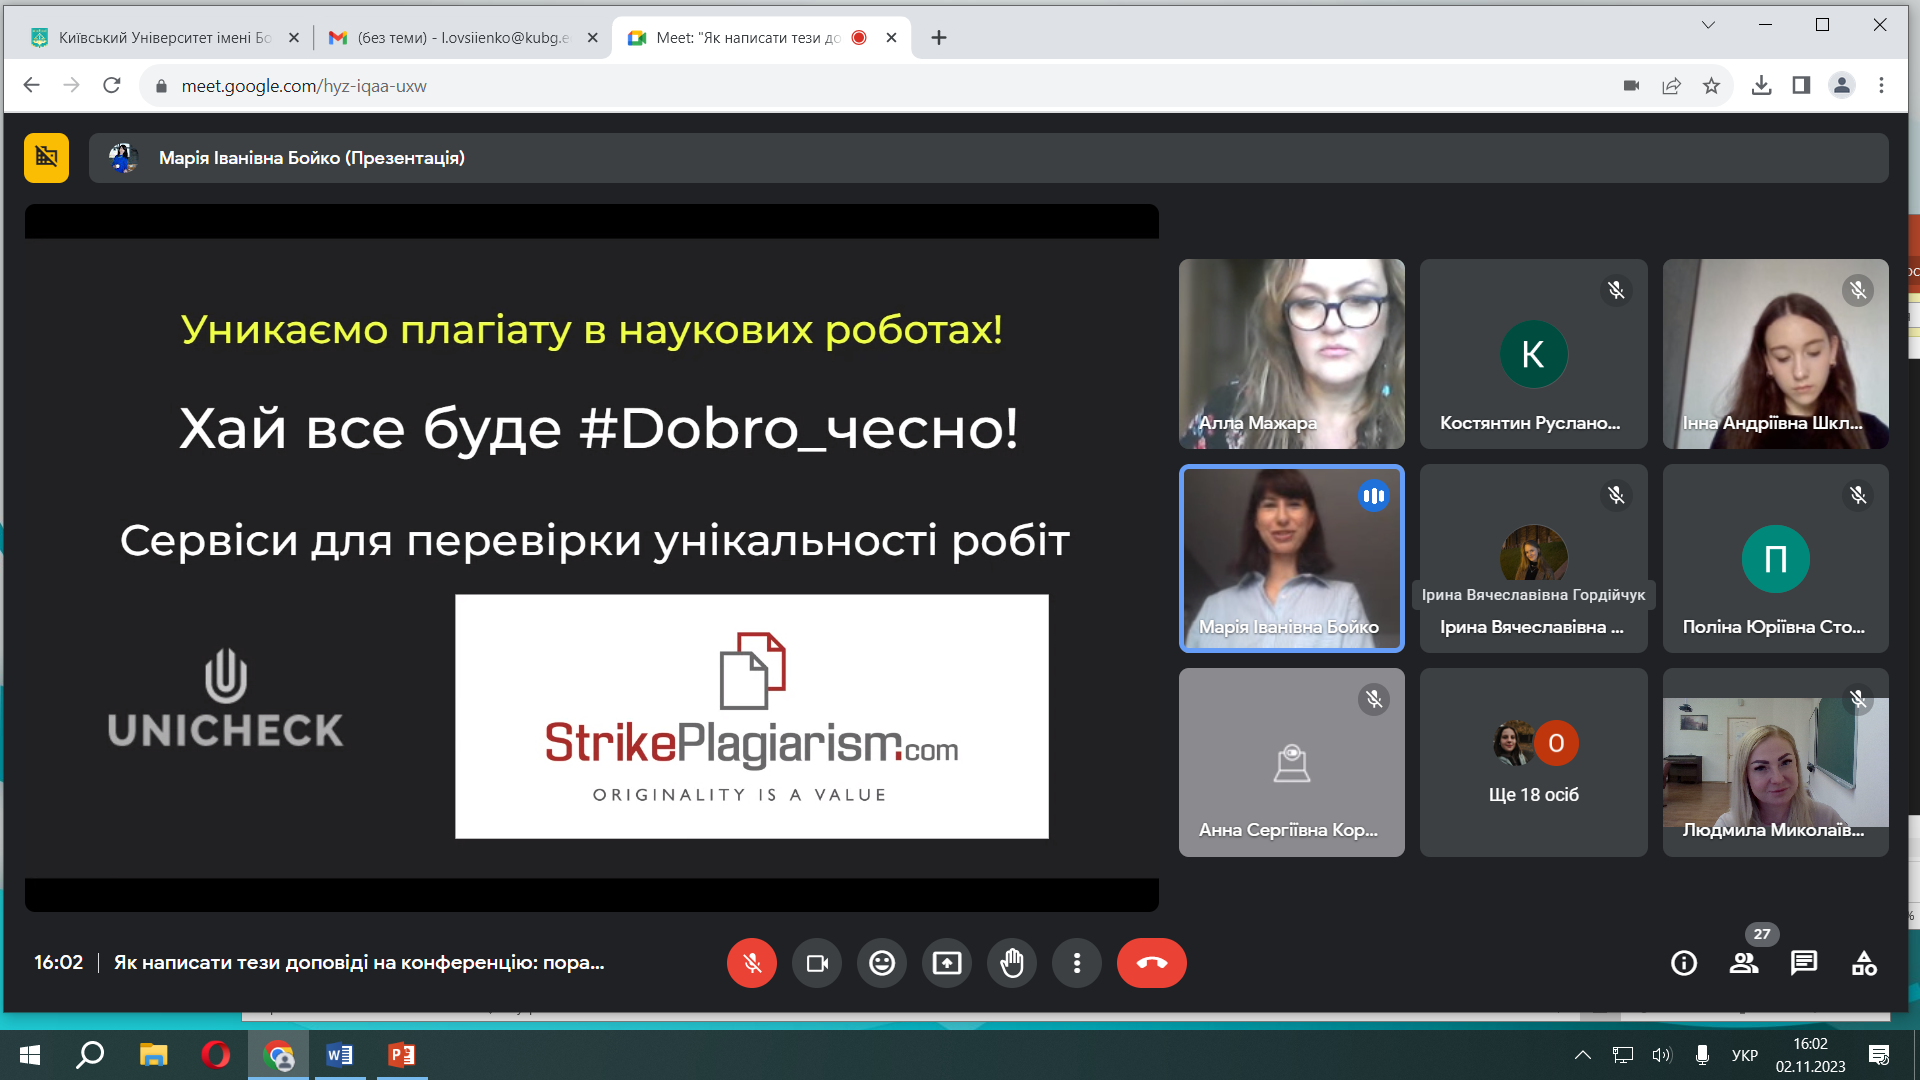Viewport: 1920px width, 1080px height.
Task: Select Алла Мажара video tile
Action: pyautogui.click(x=1291, y=354)
